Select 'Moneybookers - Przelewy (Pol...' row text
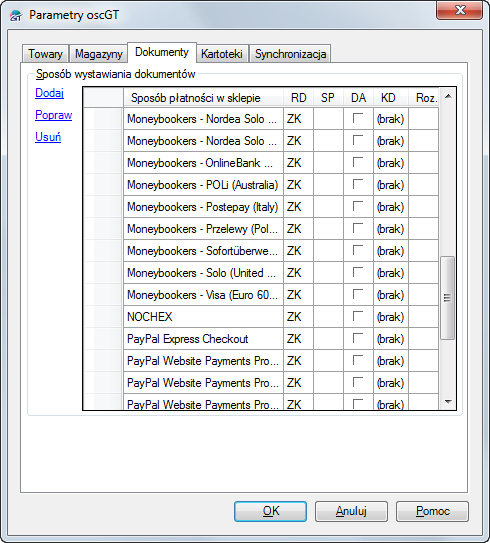Viewport: 490px width, 543px height. point(203,229)
